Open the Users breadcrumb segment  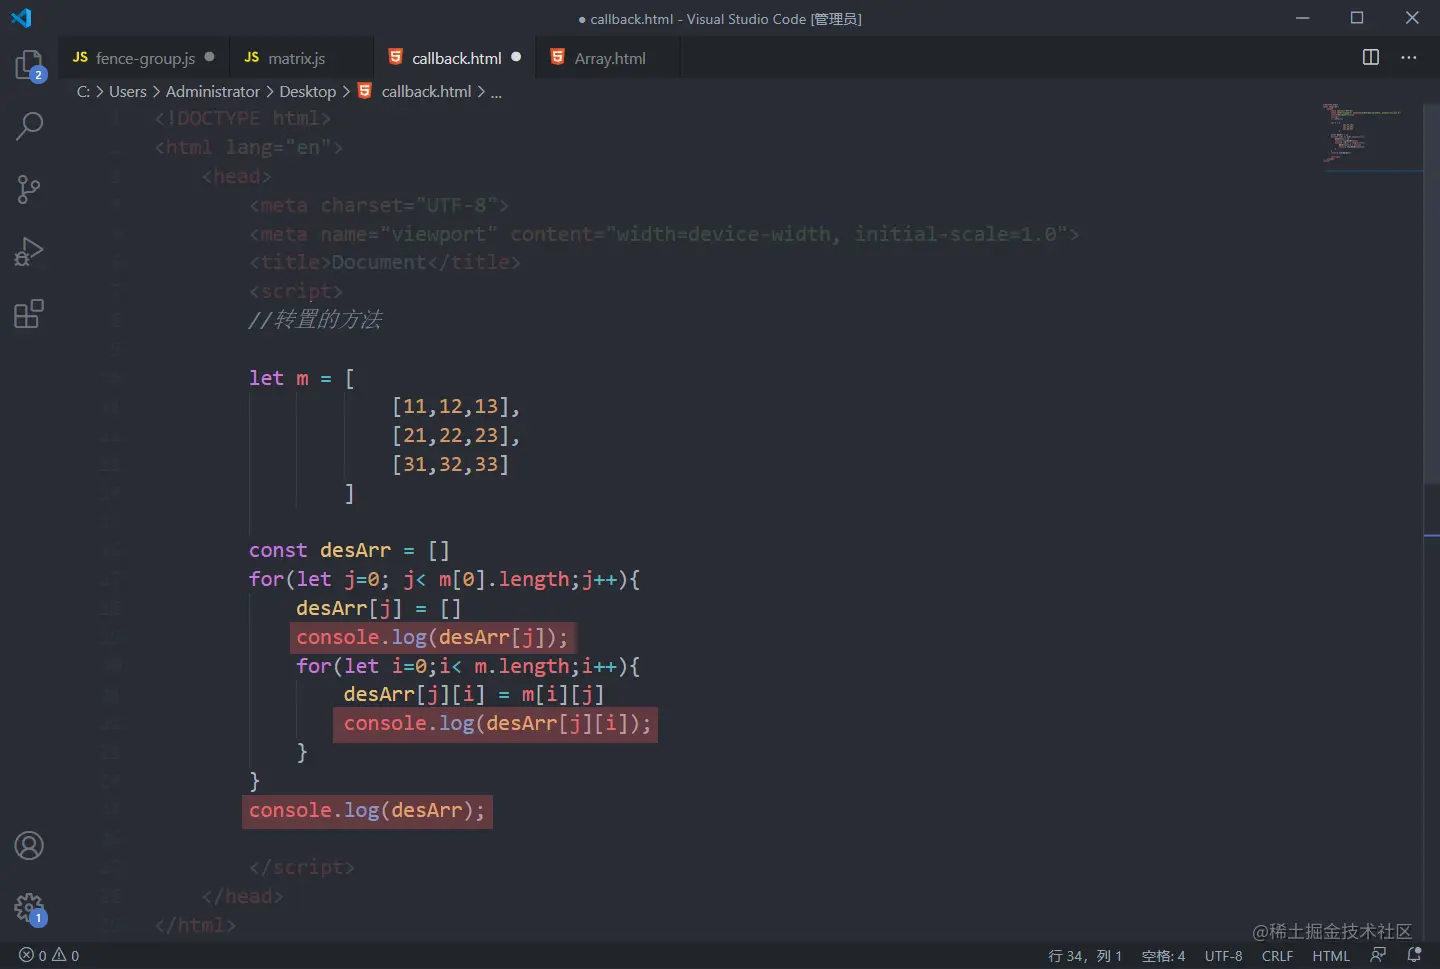(127, 91)
